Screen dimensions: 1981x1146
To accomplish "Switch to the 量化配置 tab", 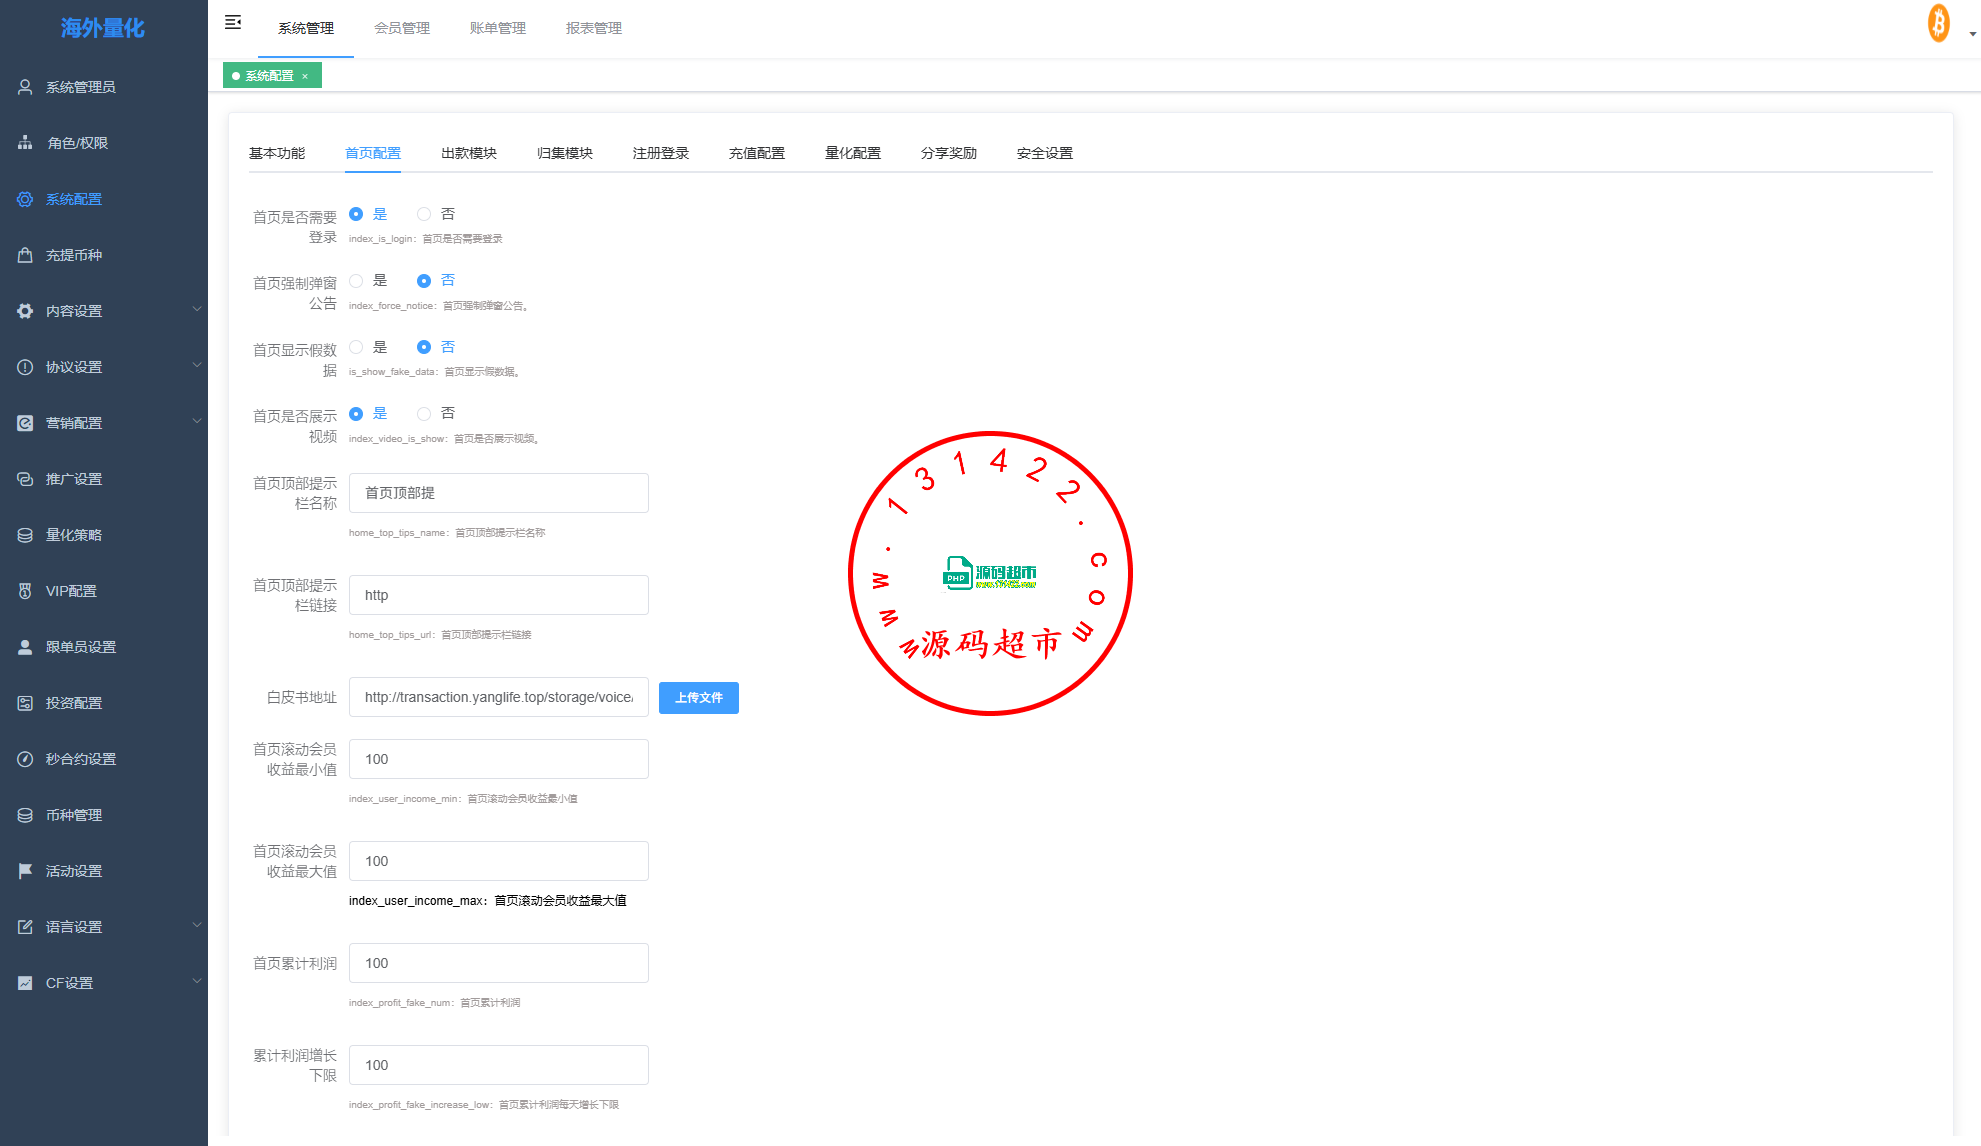I will [x=852, y=153].
